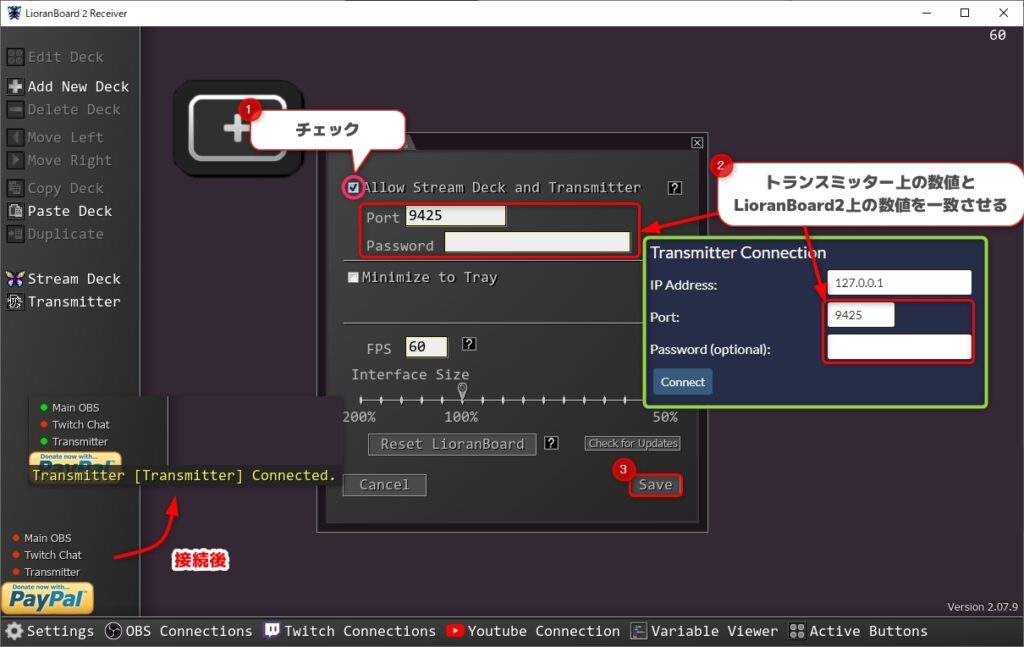
Task: Open the Twitch Connections menu
Action: 350,631
